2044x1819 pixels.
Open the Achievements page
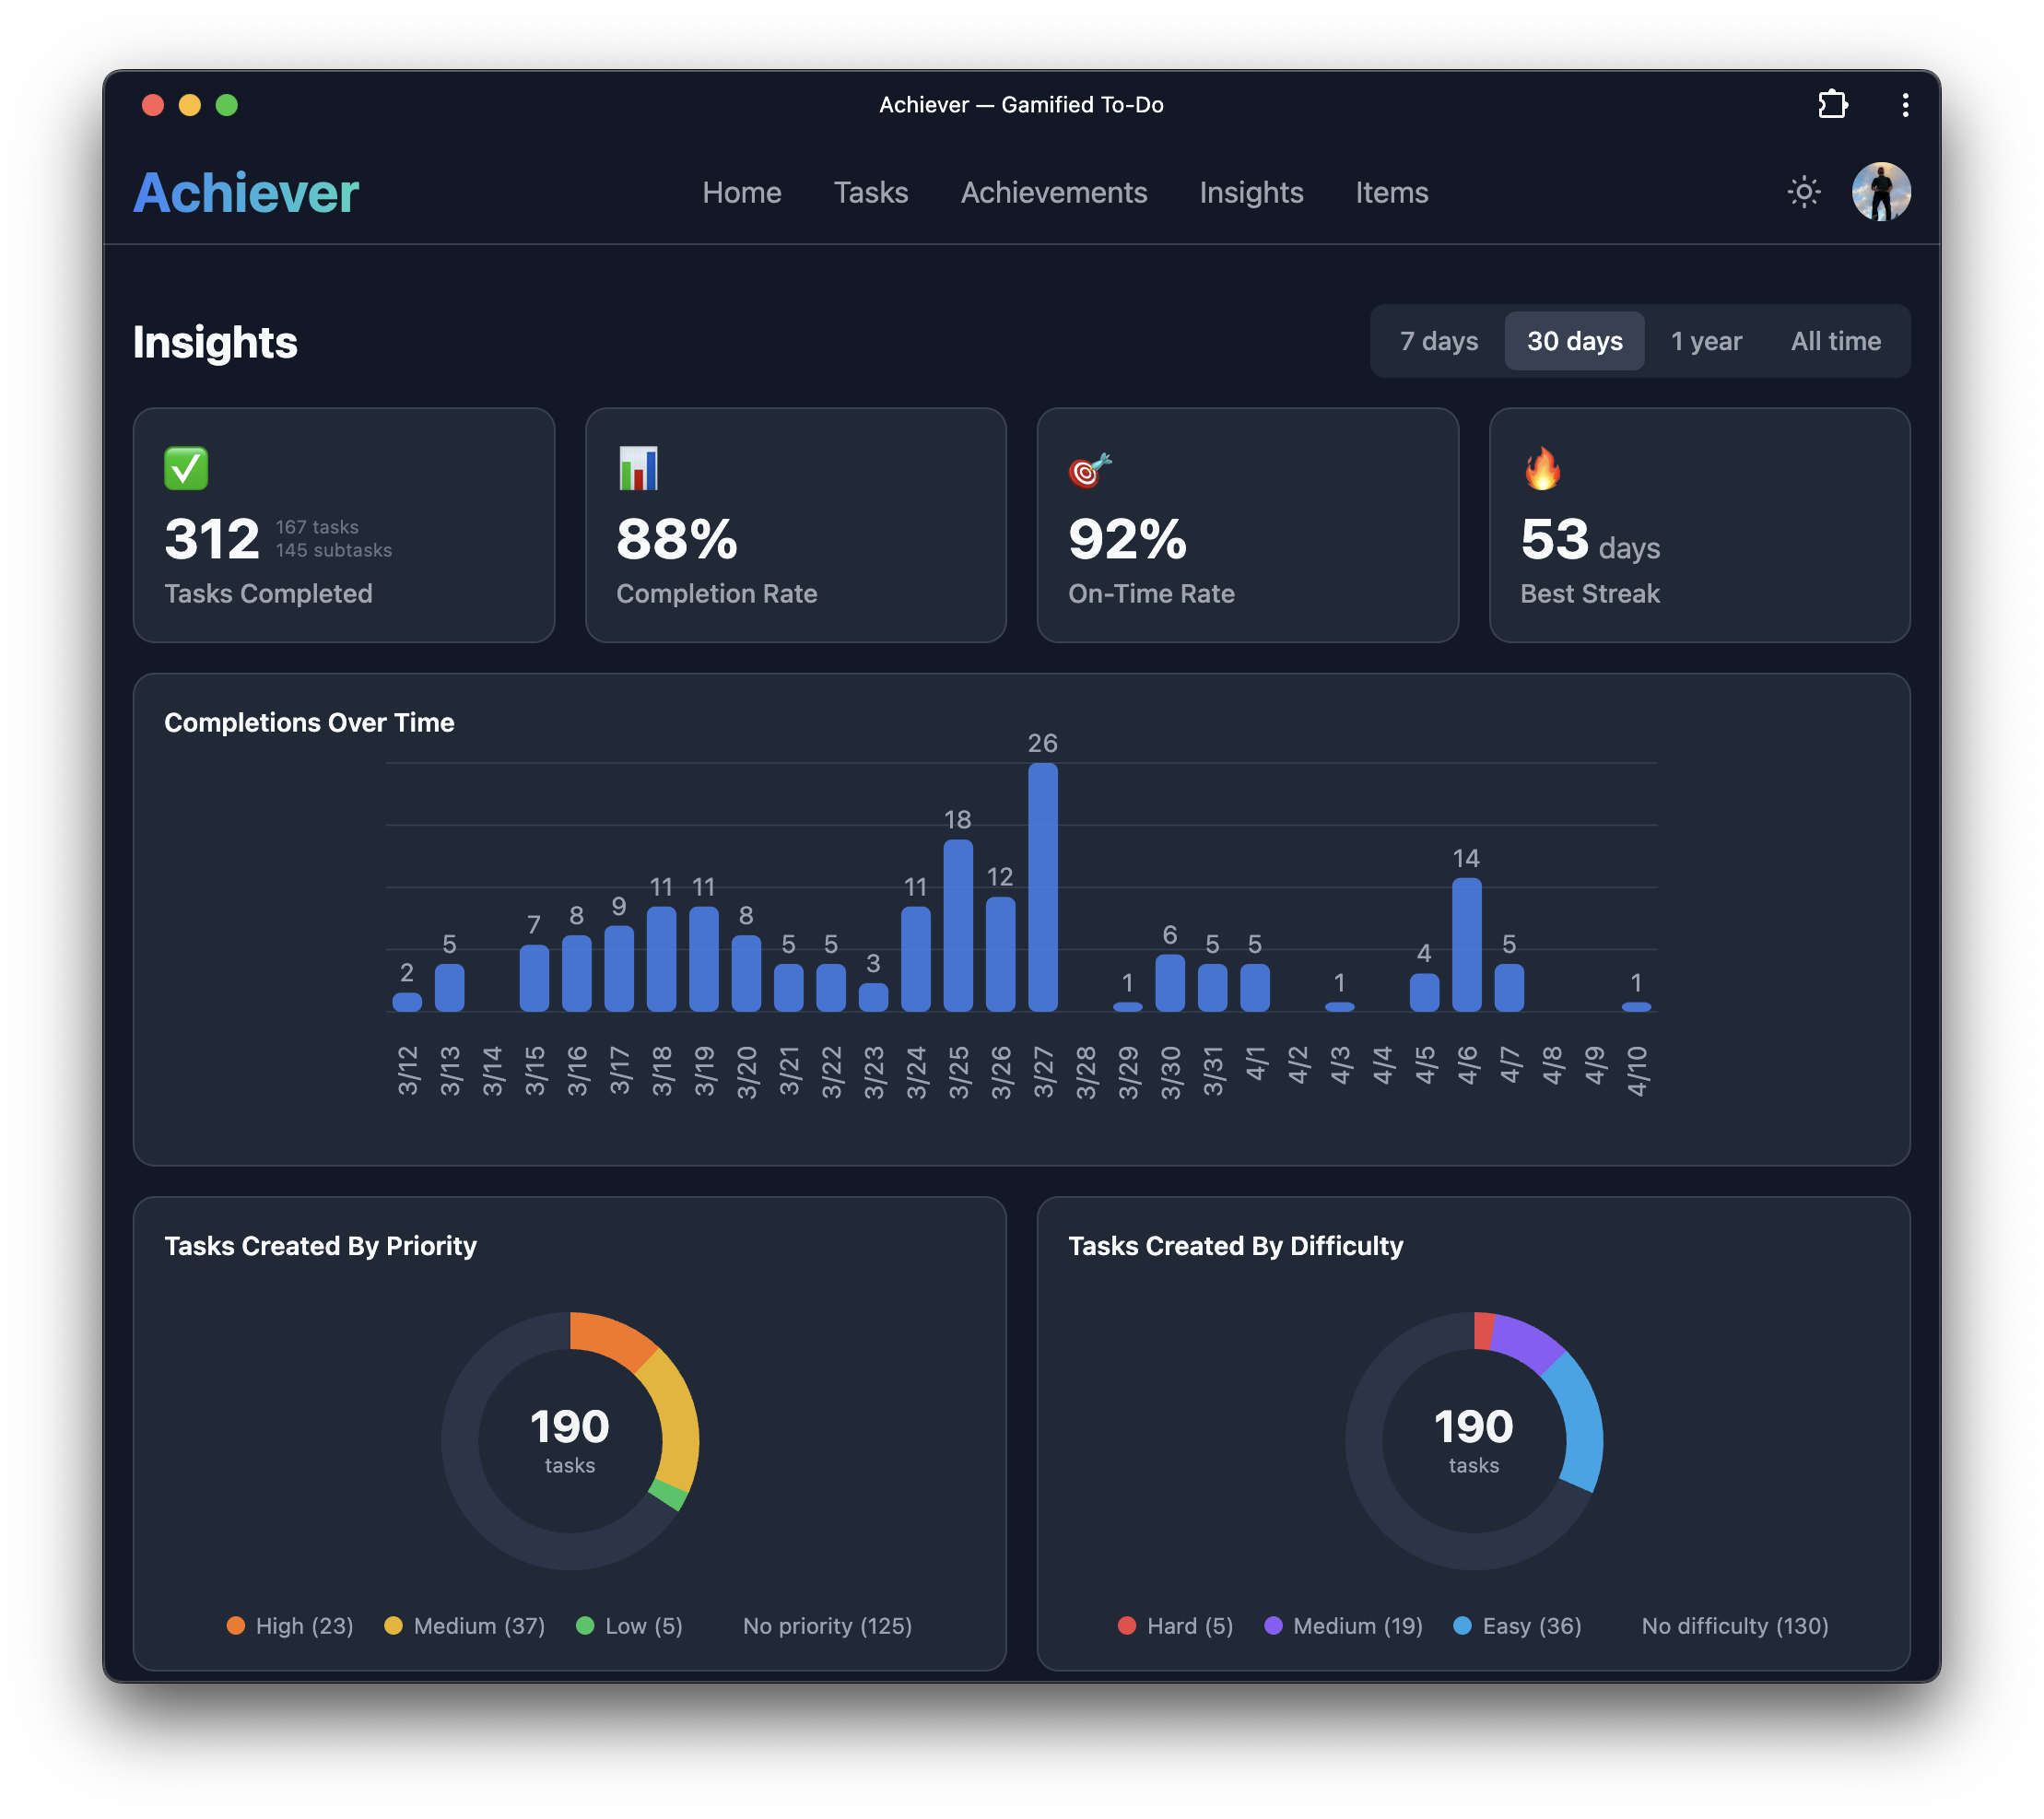click(x=1054, y=192)
